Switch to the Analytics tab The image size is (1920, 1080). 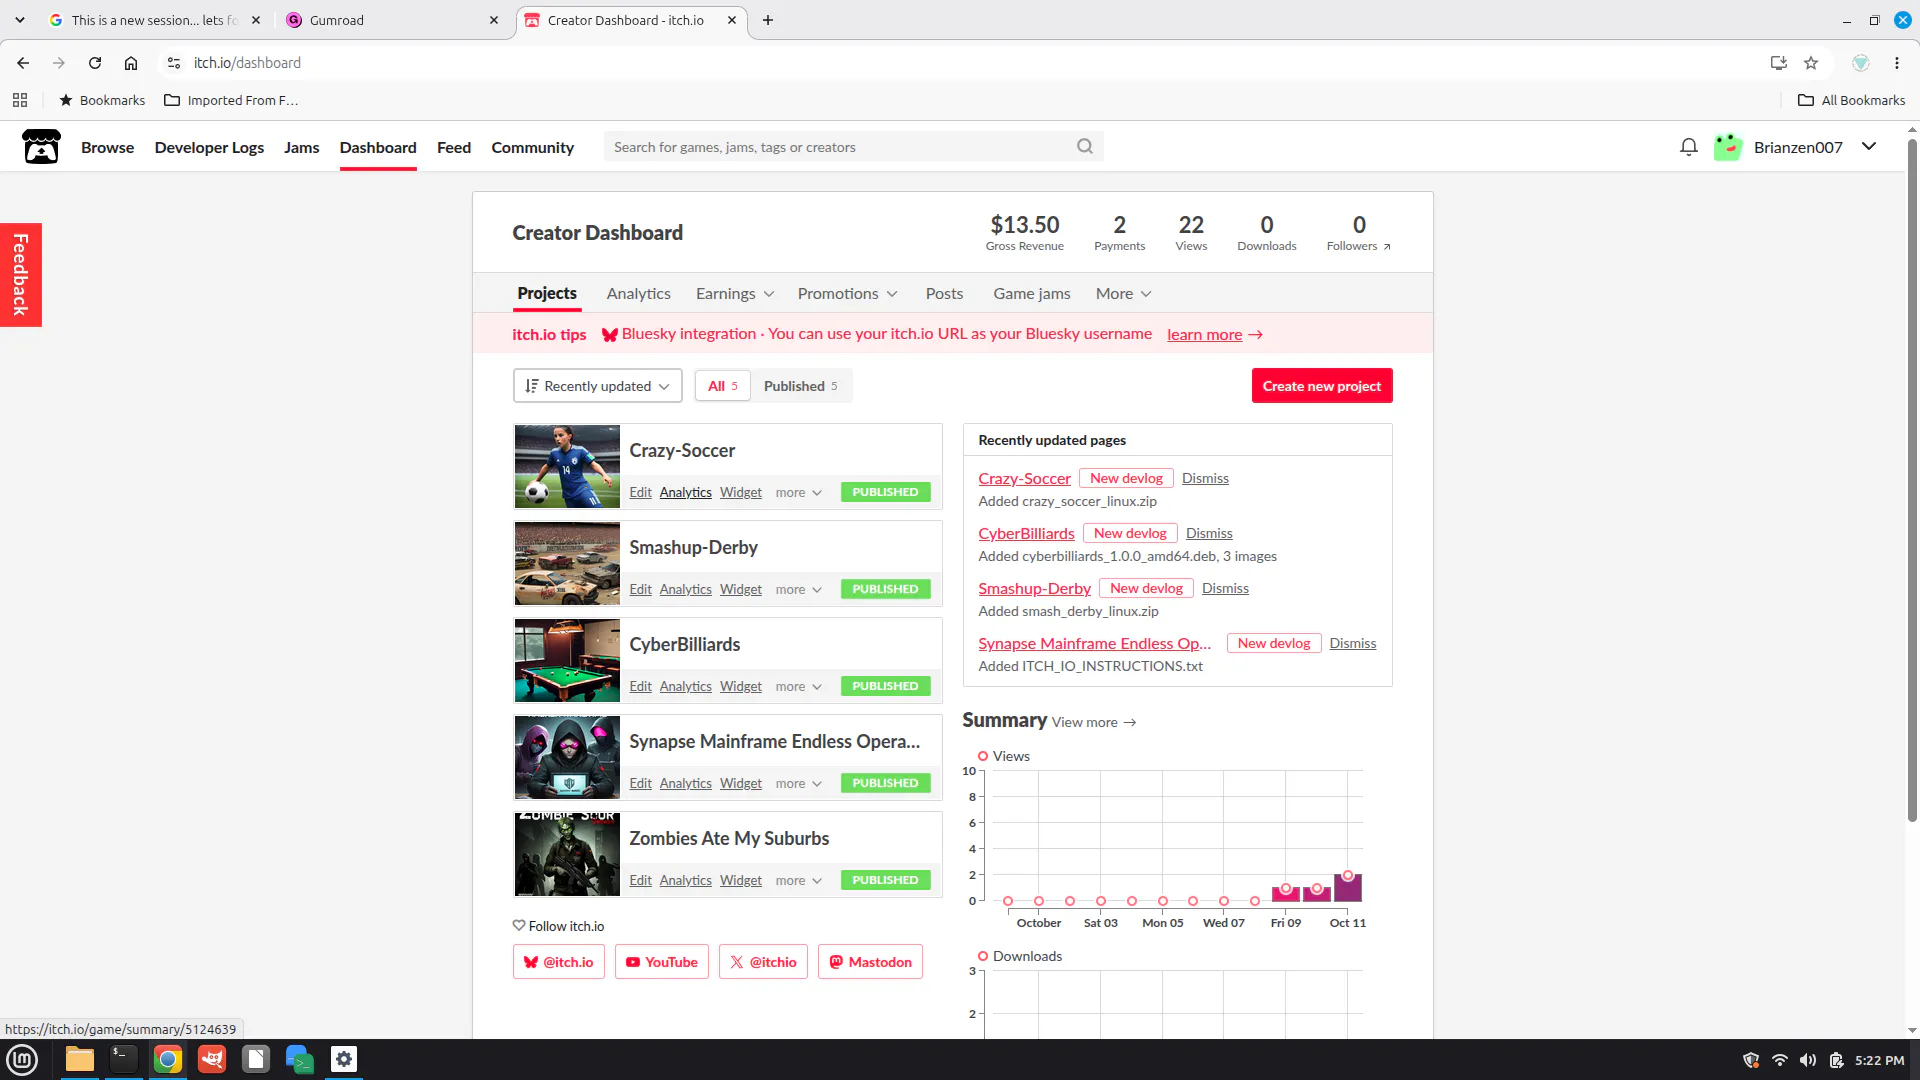(638, 294)
